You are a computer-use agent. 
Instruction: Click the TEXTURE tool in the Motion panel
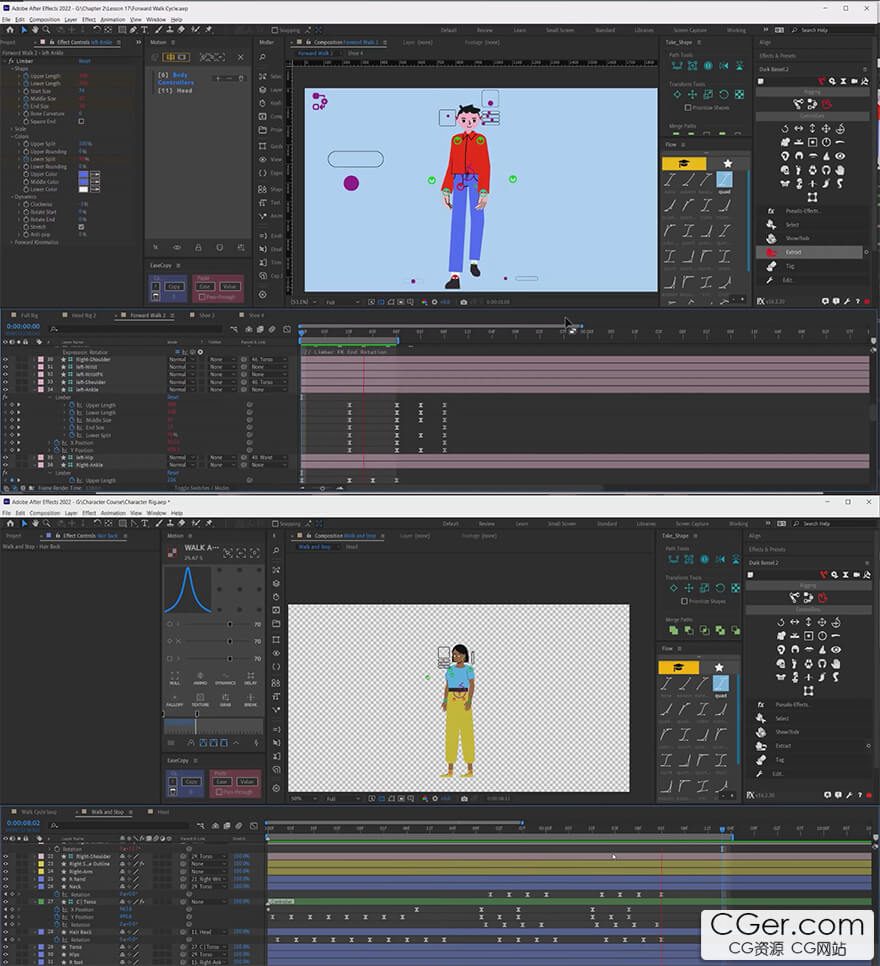pos(200,702)
